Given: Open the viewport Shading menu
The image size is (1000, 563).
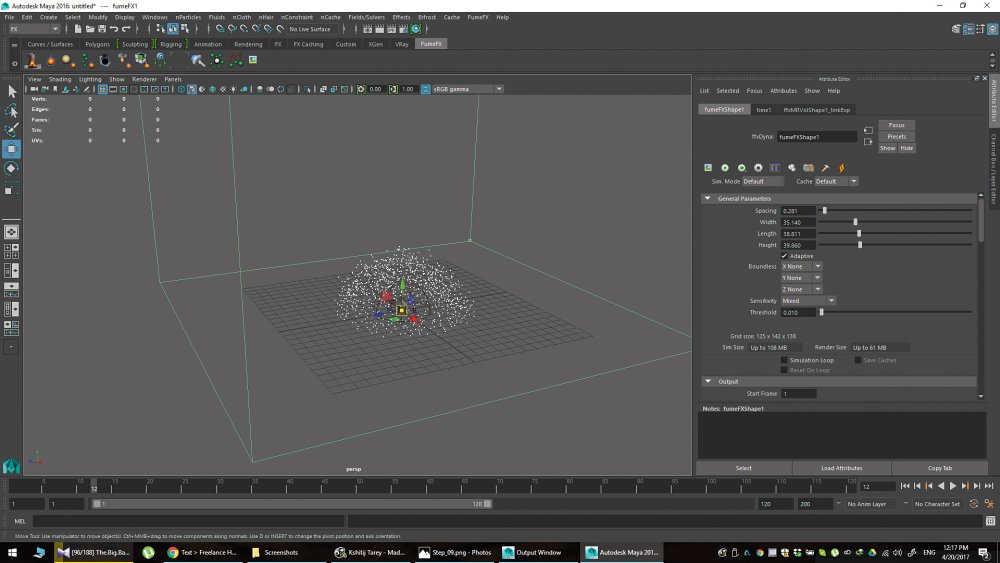Looking at the screenshot, I should click(60, 79).
